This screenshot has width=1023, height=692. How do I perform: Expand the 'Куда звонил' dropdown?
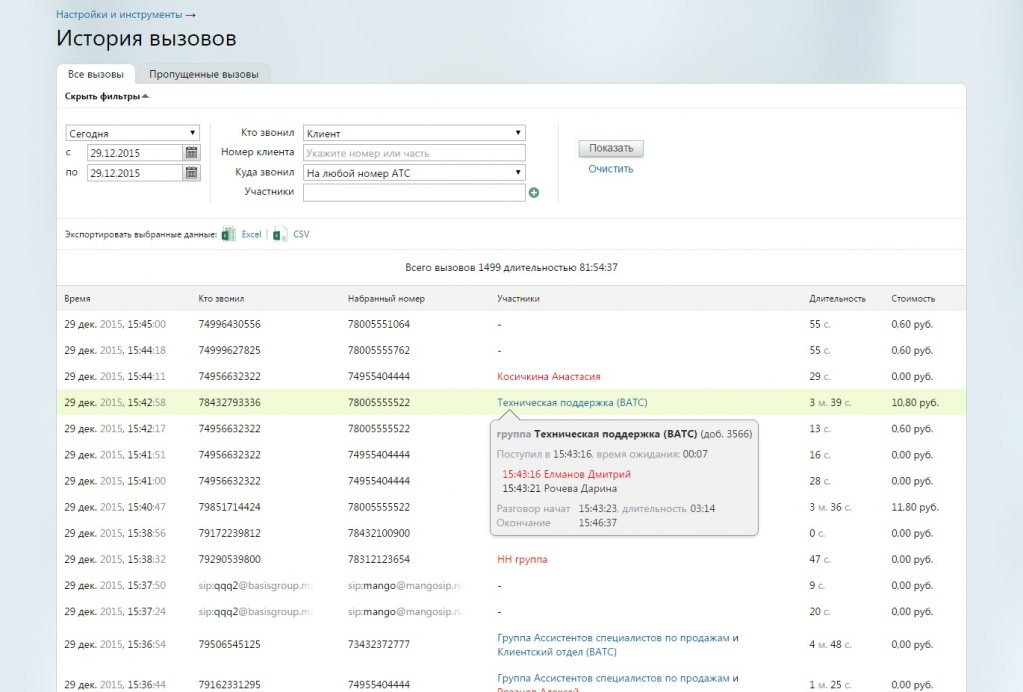414,173
